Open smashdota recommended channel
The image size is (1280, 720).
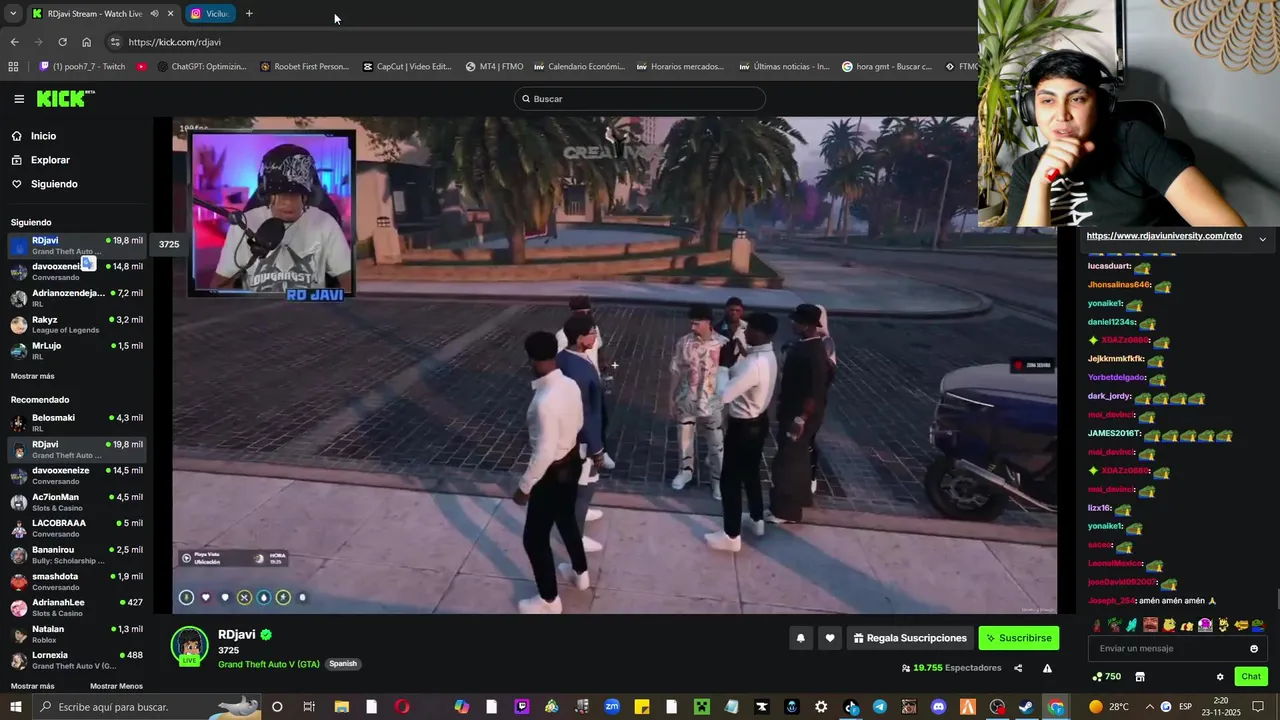pyautogui.click(x=76, y=581)
